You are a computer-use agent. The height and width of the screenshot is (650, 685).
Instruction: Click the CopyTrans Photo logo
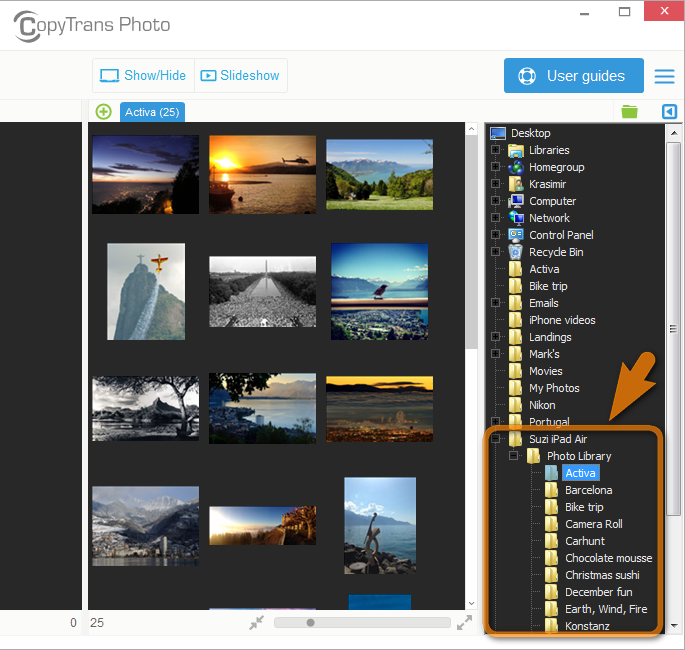(92, 25)
